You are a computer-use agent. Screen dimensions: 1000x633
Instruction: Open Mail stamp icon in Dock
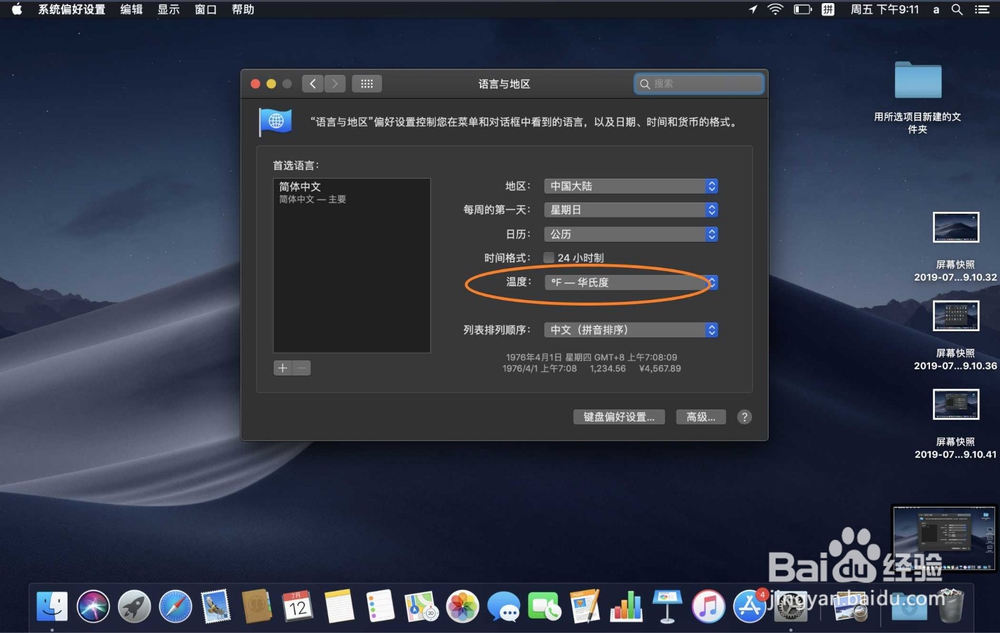(x=216, y=606)
